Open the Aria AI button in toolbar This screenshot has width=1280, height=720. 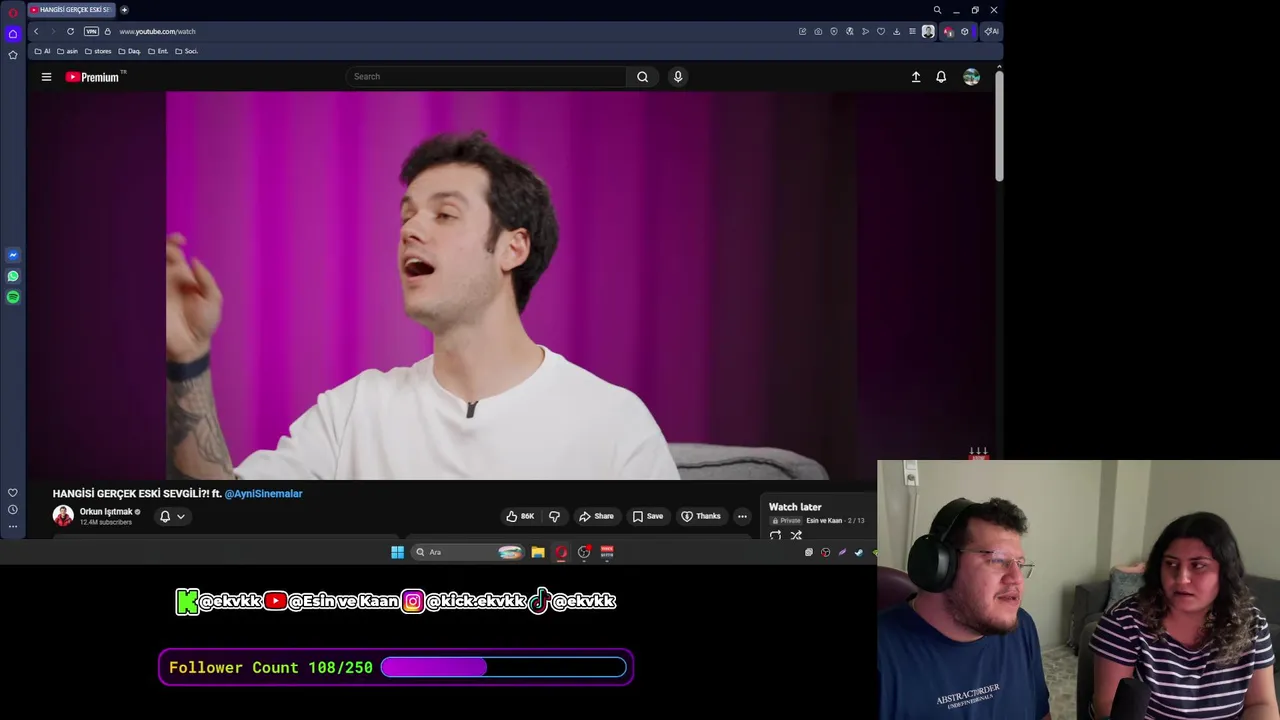coord(991,31)
